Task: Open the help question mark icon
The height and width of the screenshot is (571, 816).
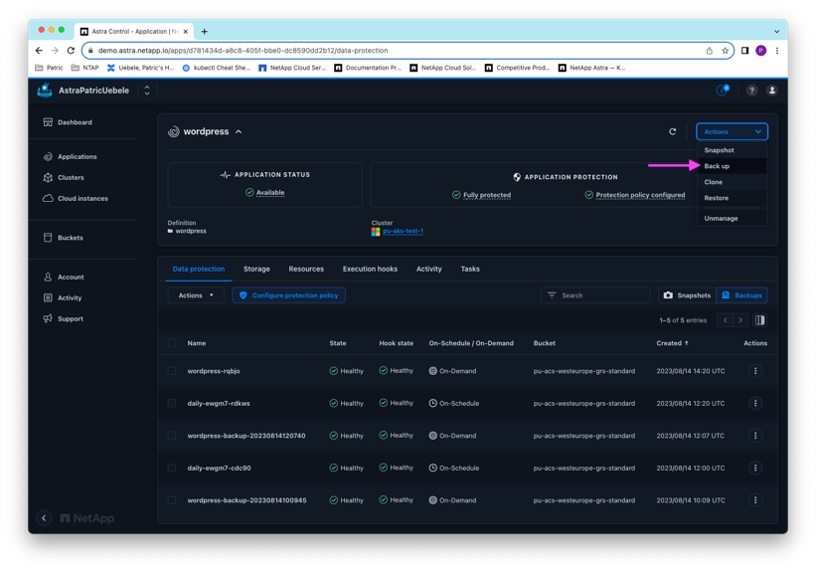Action: tap(751, 91)
